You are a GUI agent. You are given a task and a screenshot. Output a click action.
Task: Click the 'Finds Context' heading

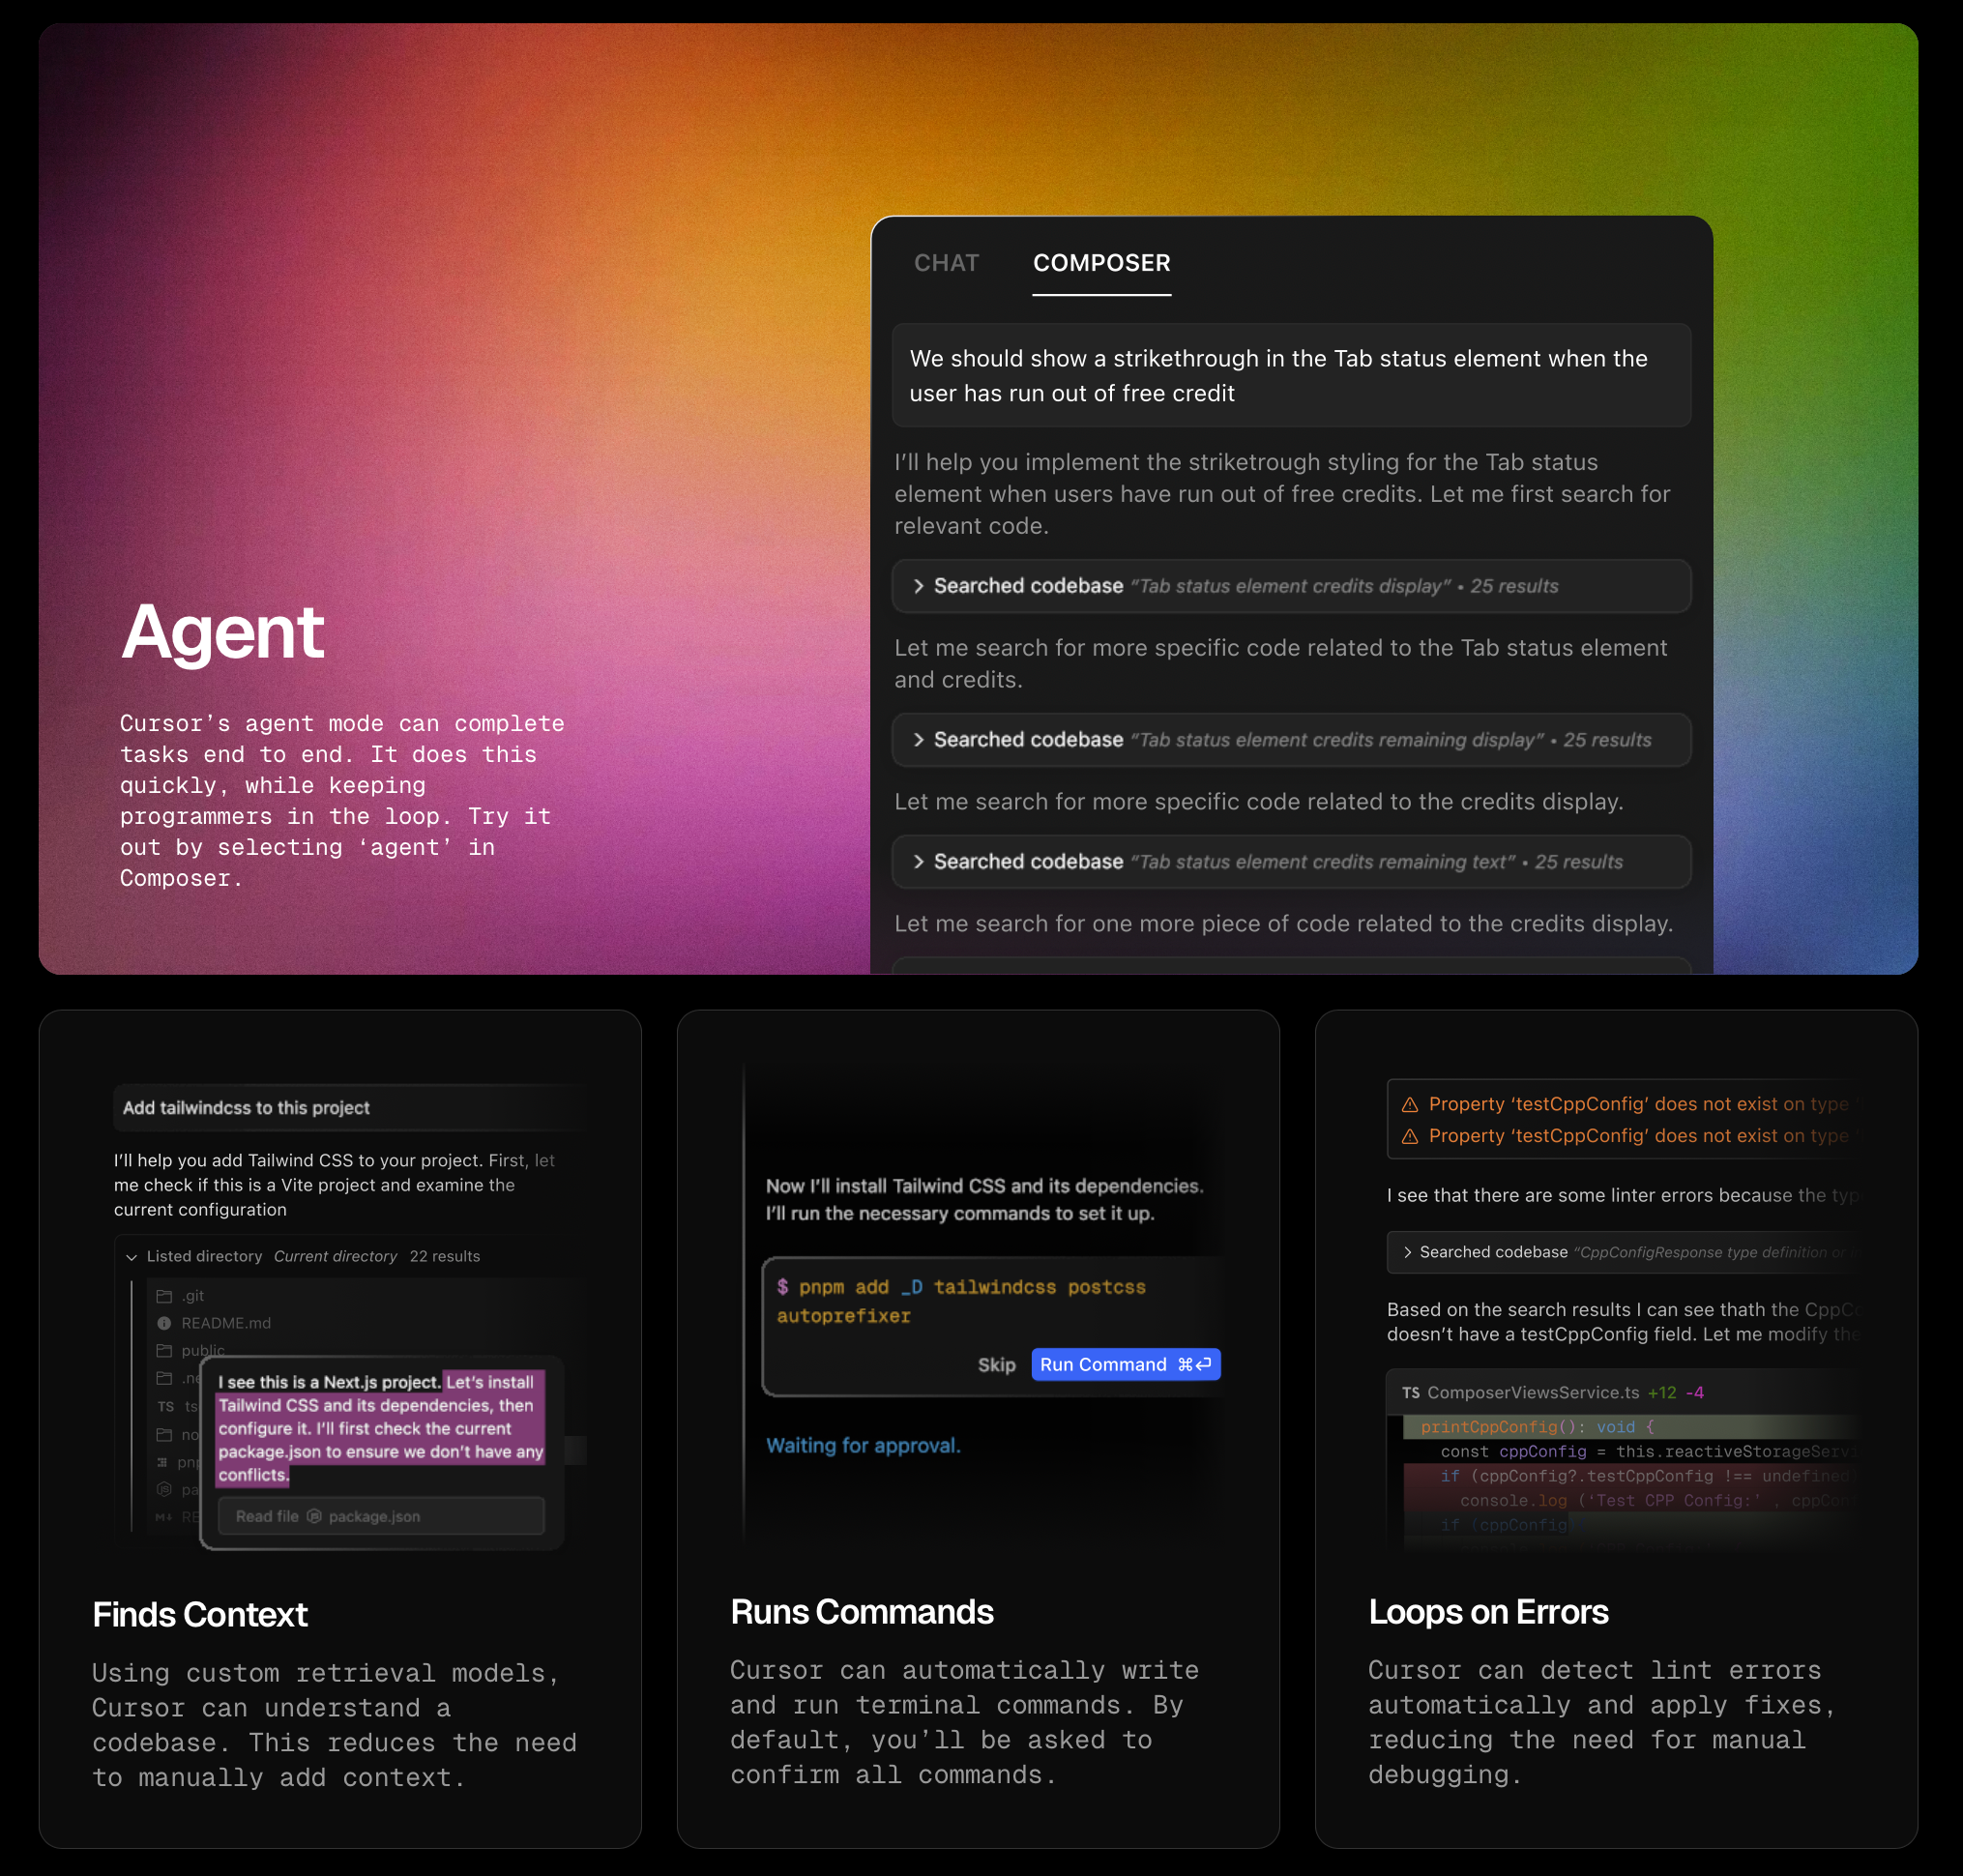click(200, 1615)
